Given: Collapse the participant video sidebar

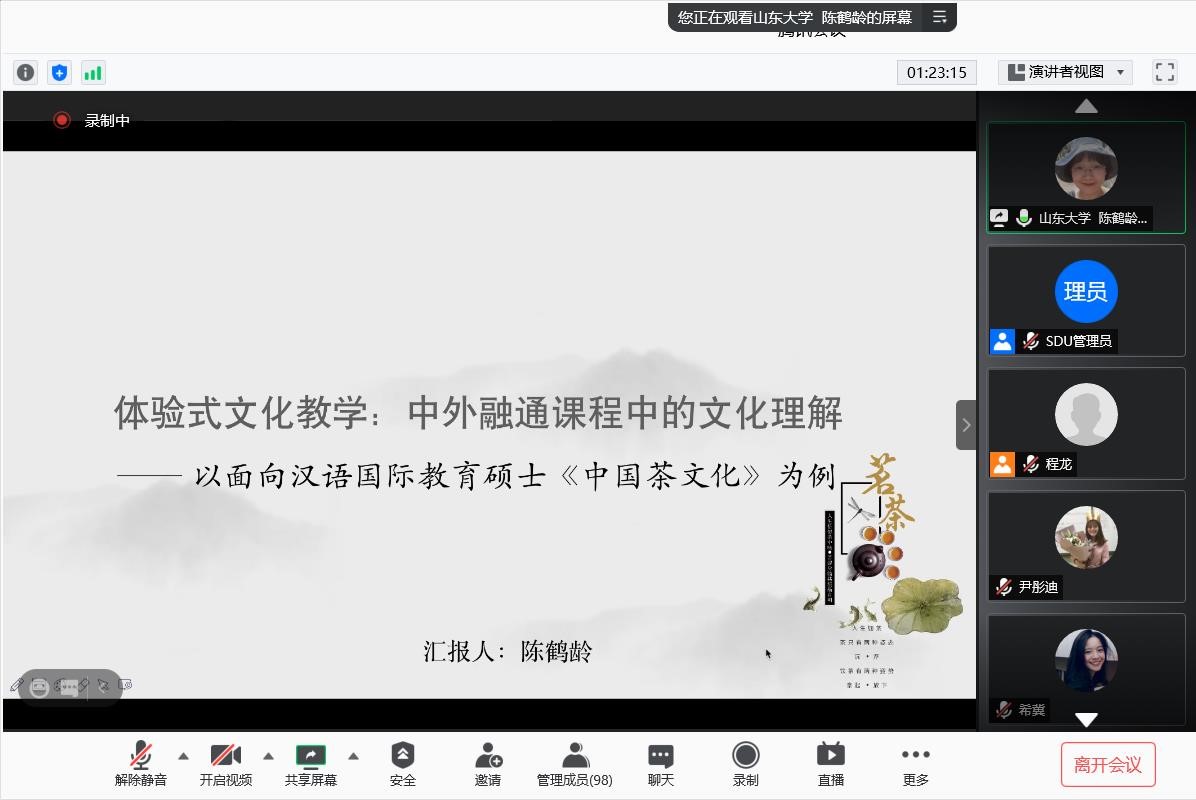Looking at the screenshot, I should [x=965, y=425].
